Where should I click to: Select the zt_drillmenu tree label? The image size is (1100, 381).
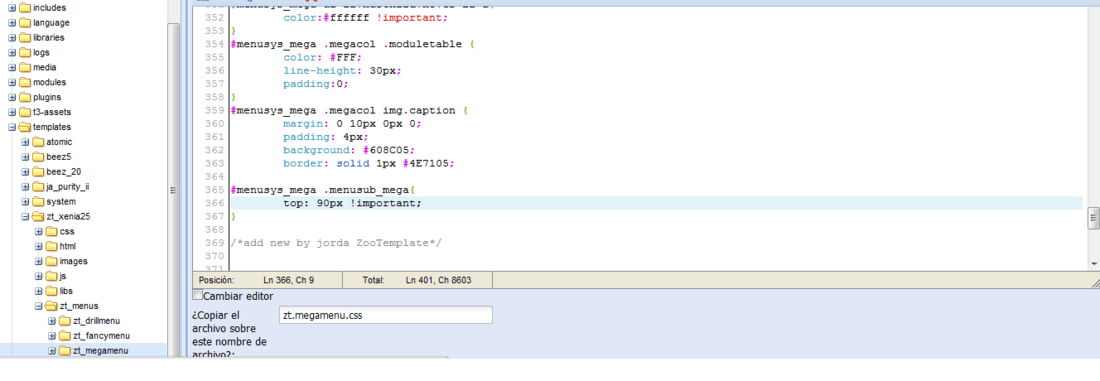pyautogui.click(x=97, y=321)
